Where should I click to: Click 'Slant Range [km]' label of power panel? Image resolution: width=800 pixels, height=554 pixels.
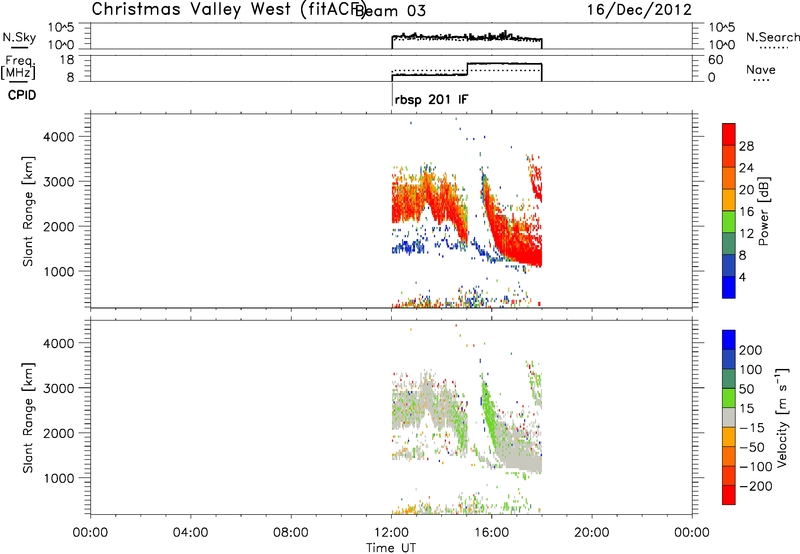click(x=28, y=211)
